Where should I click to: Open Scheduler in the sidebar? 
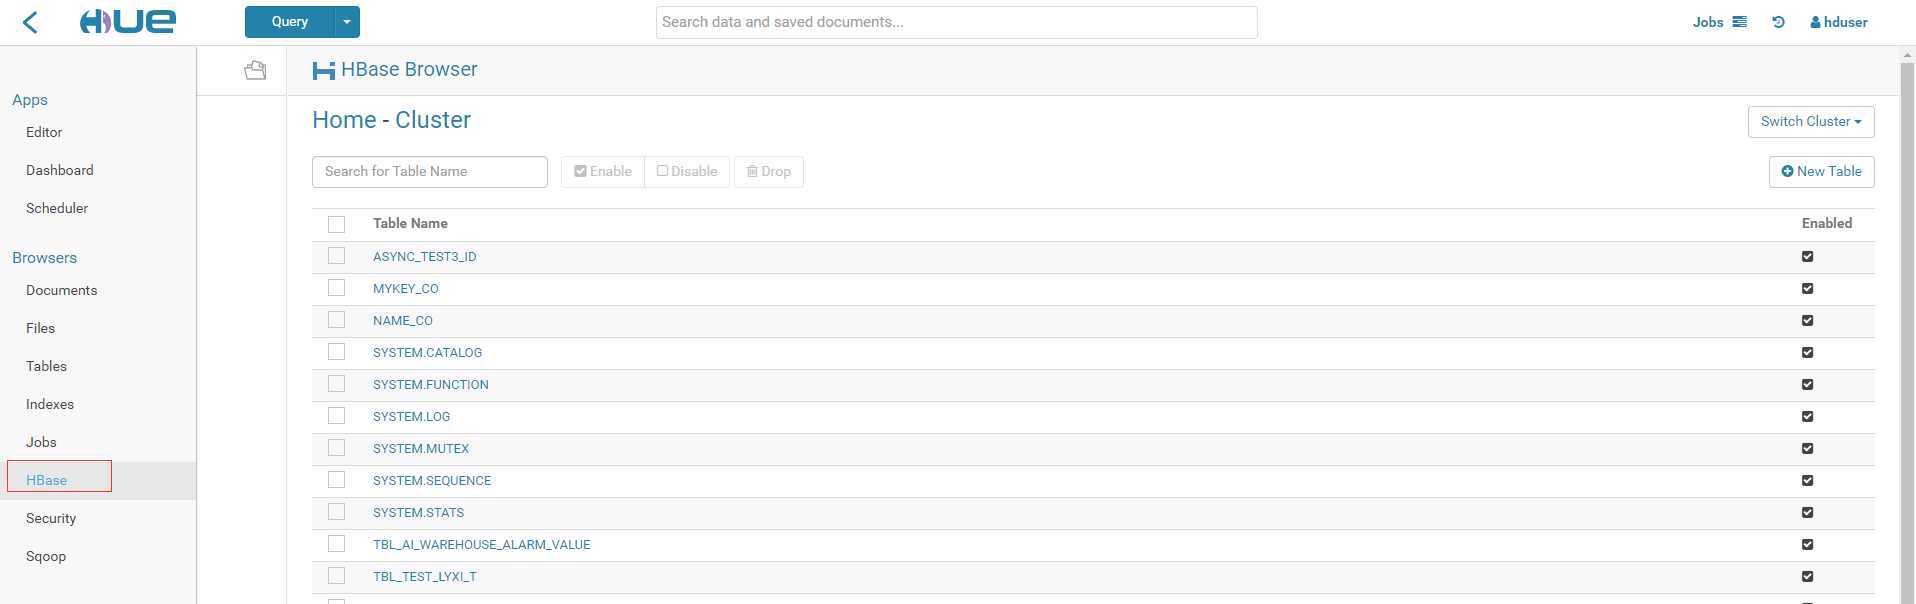click(x=57, y=208)
